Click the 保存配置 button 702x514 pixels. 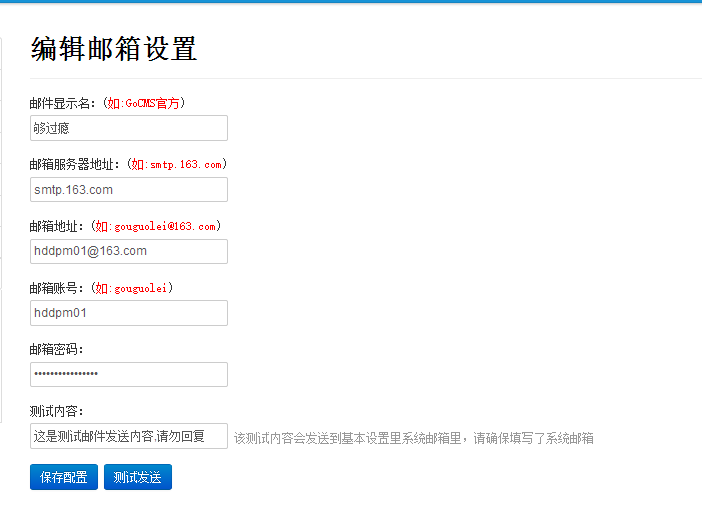click(64, 477)
